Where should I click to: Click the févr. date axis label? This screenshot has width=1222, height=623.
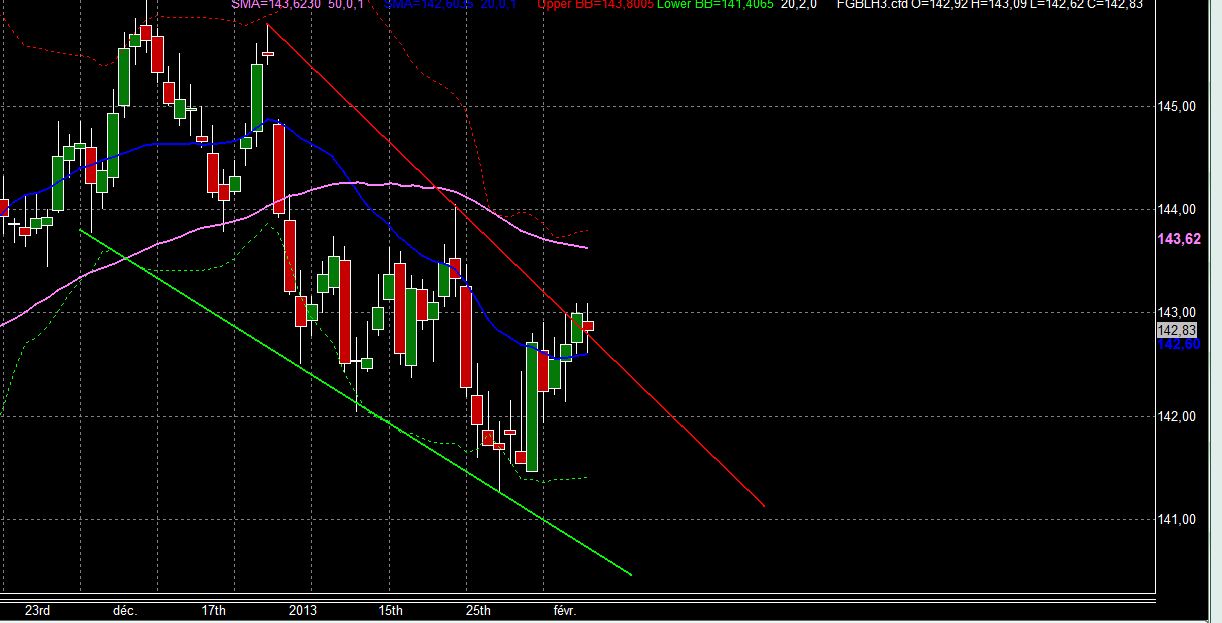565,610
